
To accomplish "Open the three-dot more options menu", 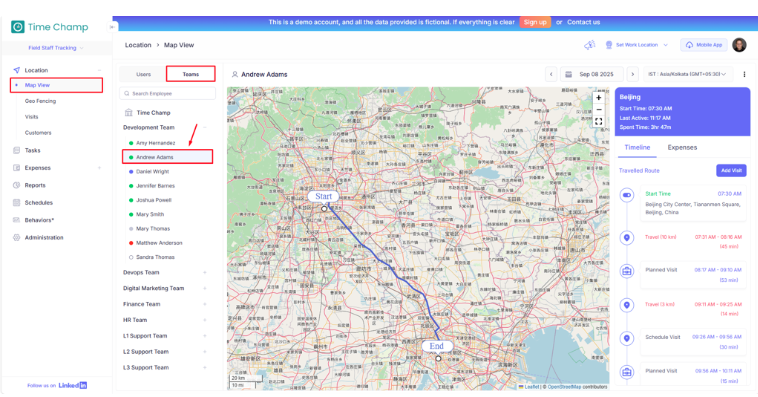I will 744,74.
